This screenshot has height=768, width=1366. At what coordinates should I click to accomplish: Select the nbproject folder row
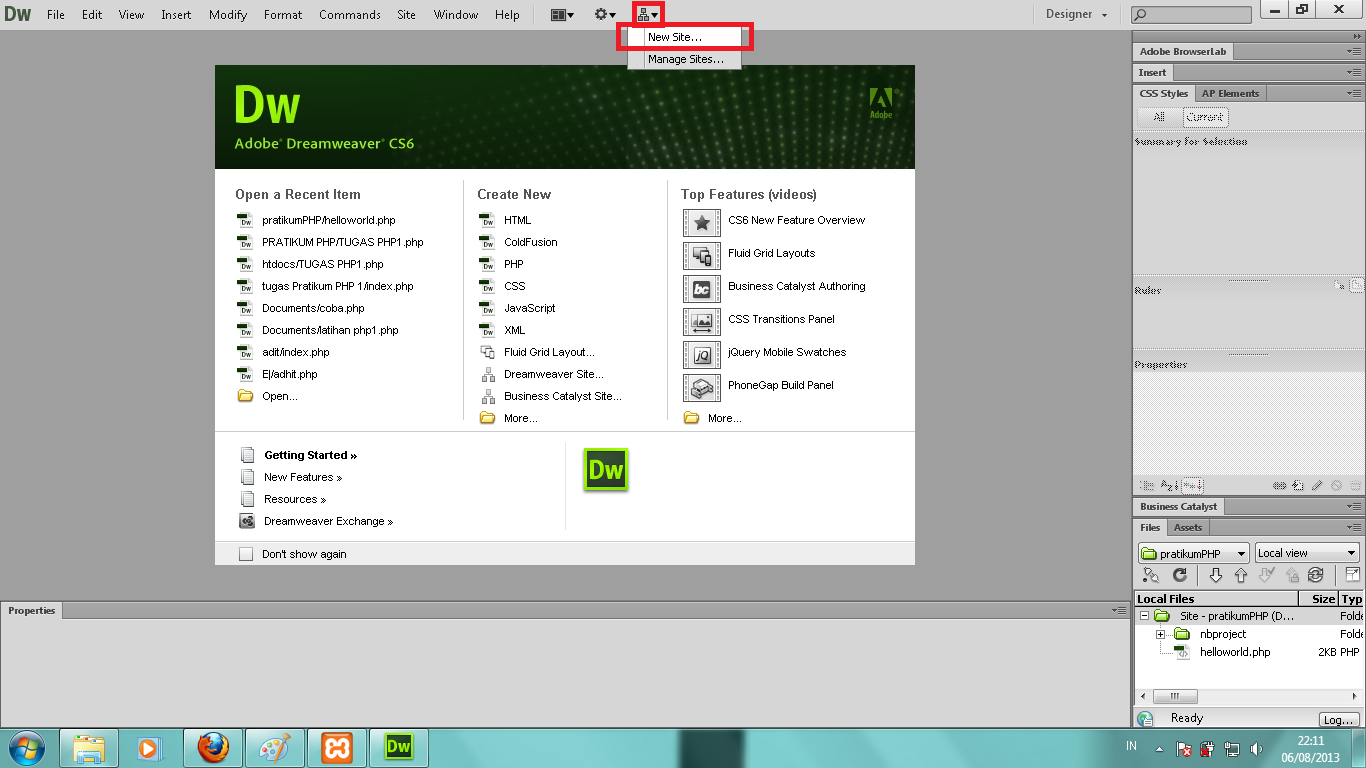point(1248,634)
